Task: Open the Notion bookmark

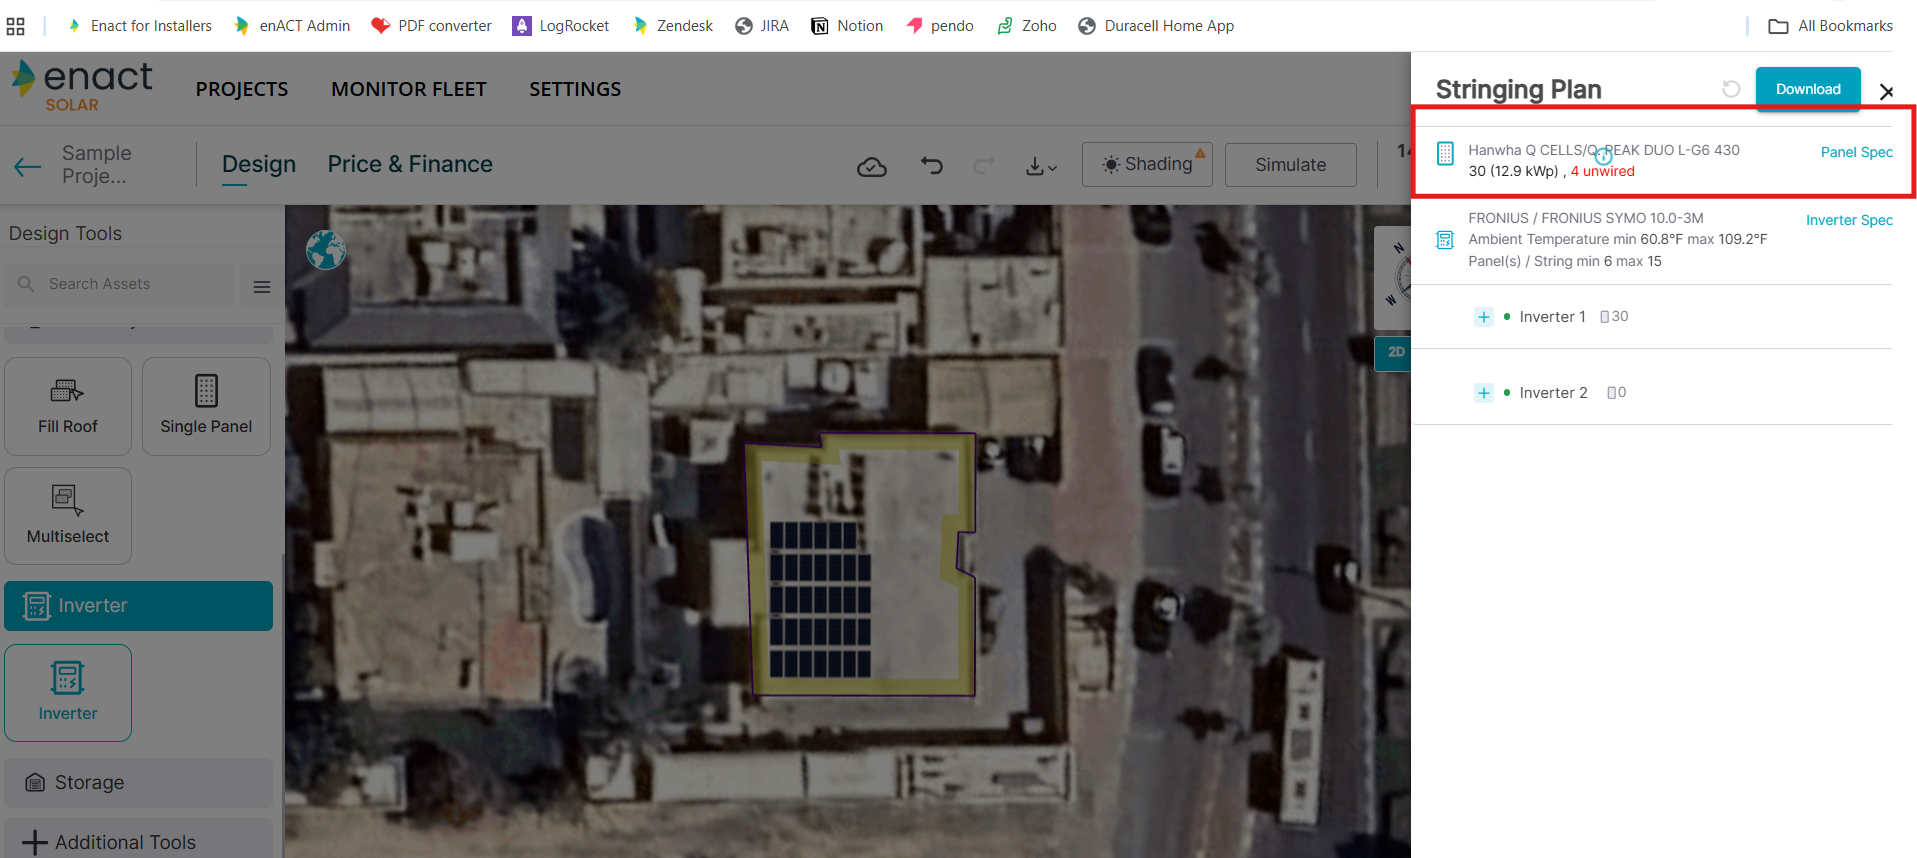Action: pyautogui.click(x=847, y=26)
